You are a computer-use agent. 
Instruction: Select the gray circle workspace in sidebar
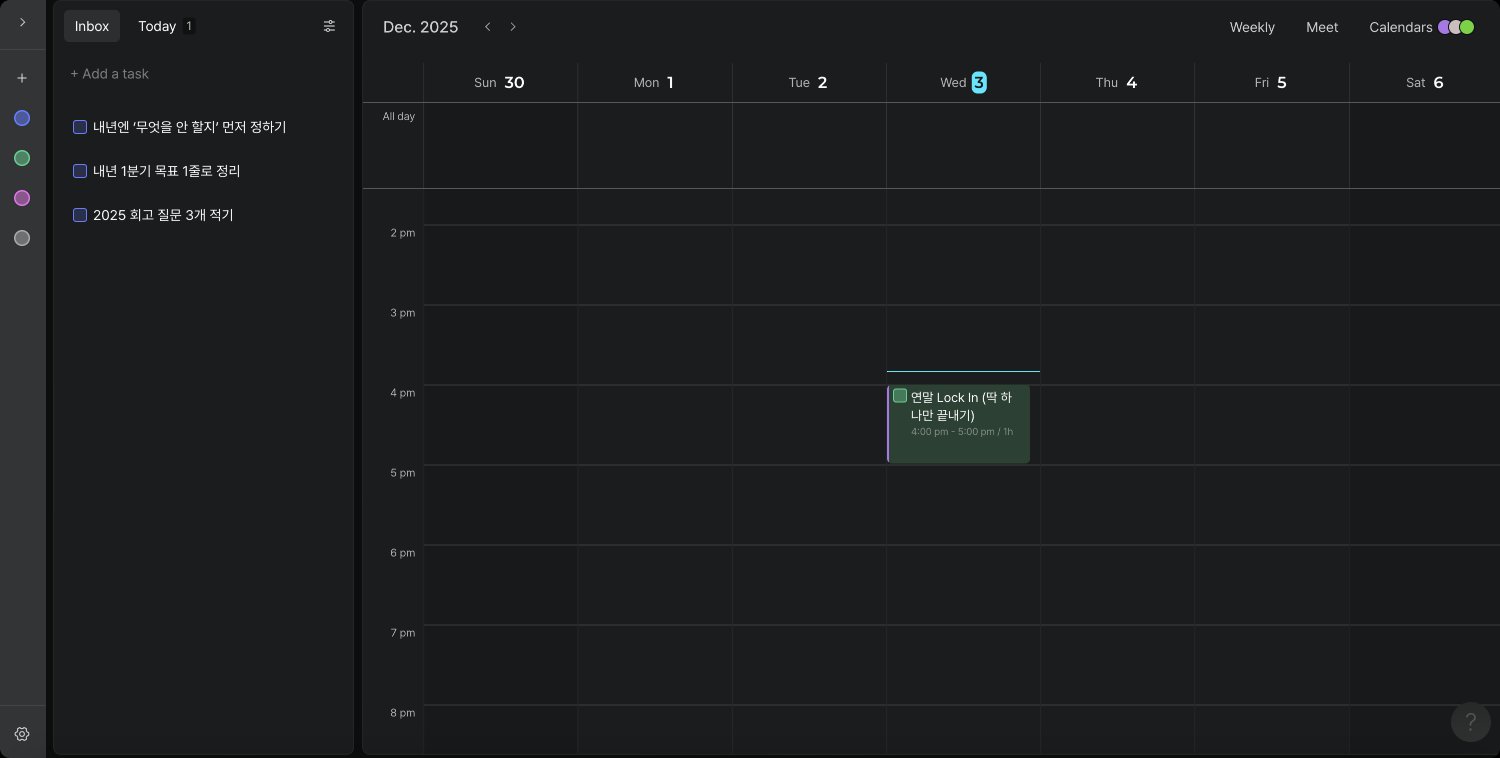tap(22, 238)
